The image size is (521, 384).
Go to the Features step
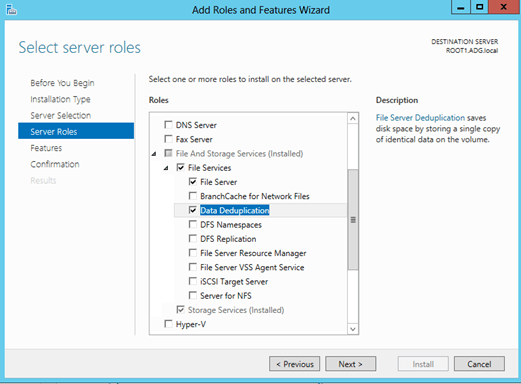[x=46, y=148]
